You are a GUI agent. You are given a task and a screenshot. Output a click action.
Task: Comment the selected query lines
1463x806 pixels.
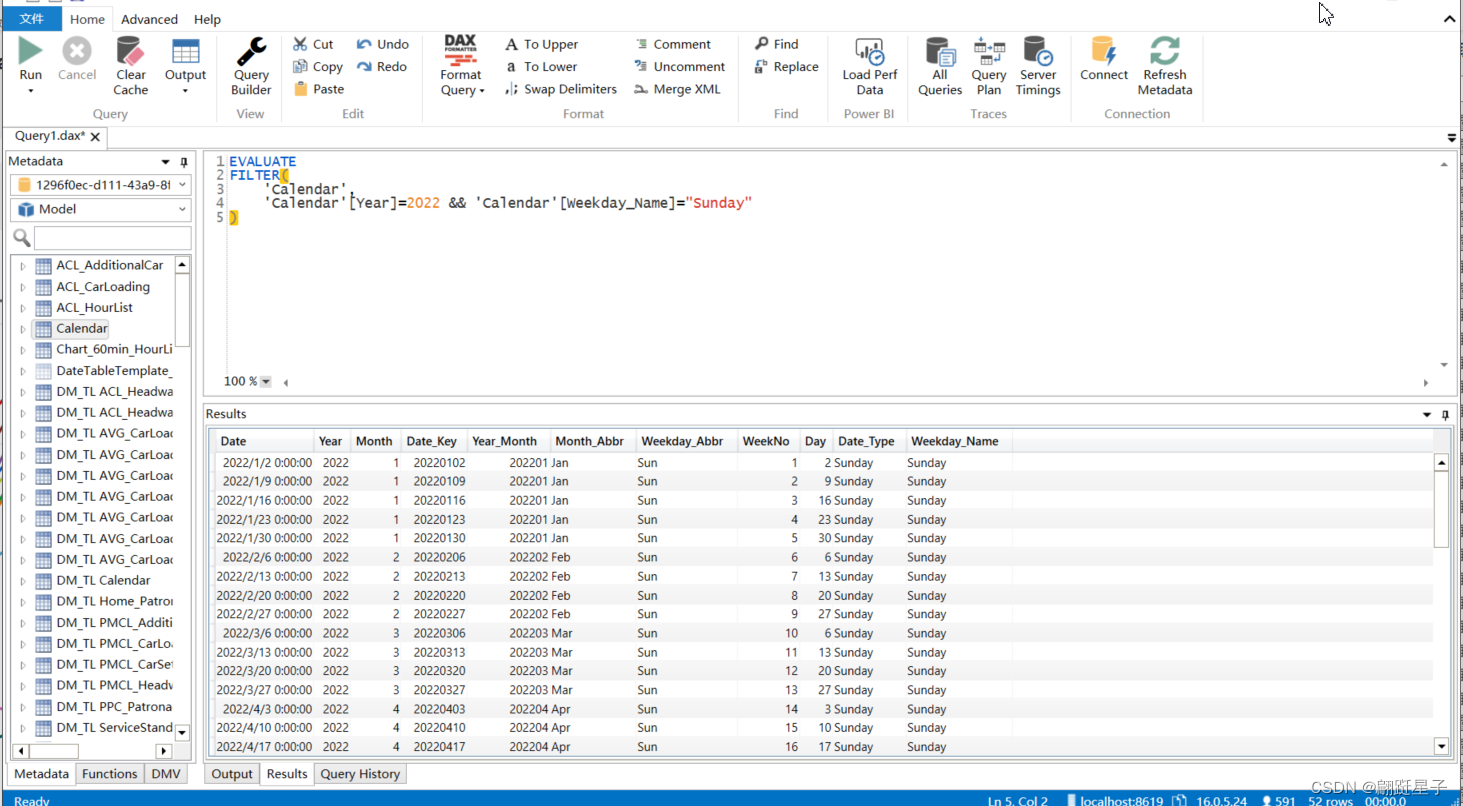tap(678, 44)
